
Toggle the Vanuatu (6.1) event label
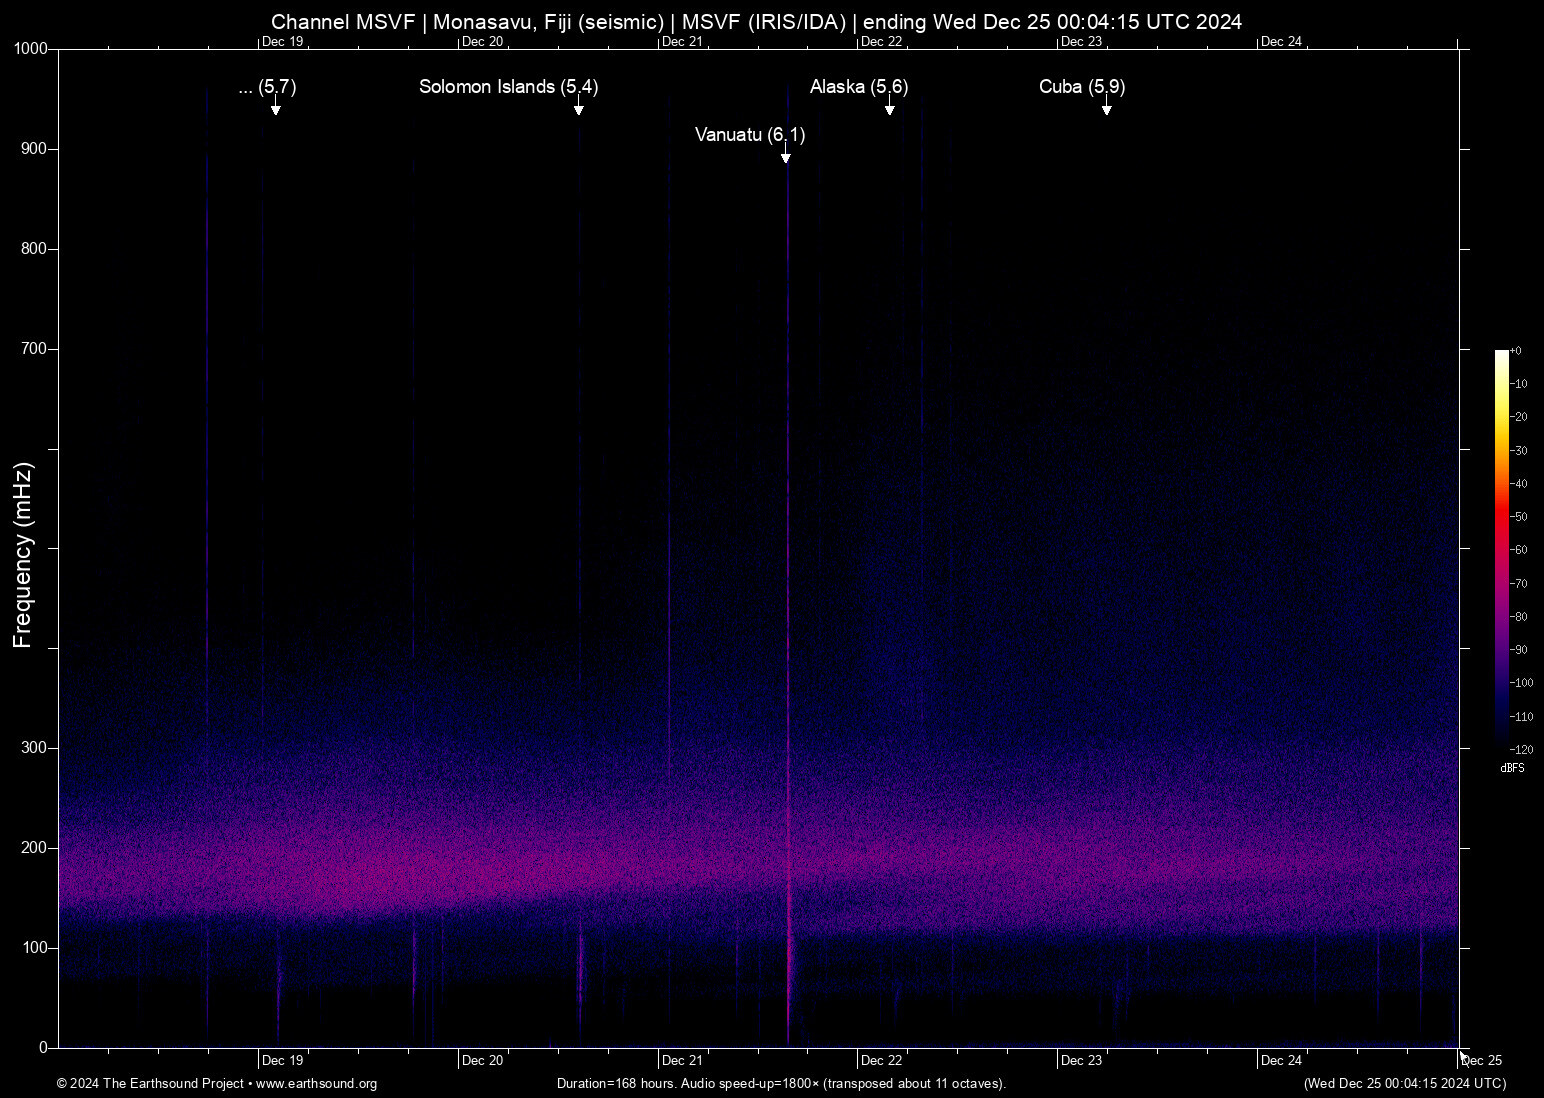tap(751, 135)
